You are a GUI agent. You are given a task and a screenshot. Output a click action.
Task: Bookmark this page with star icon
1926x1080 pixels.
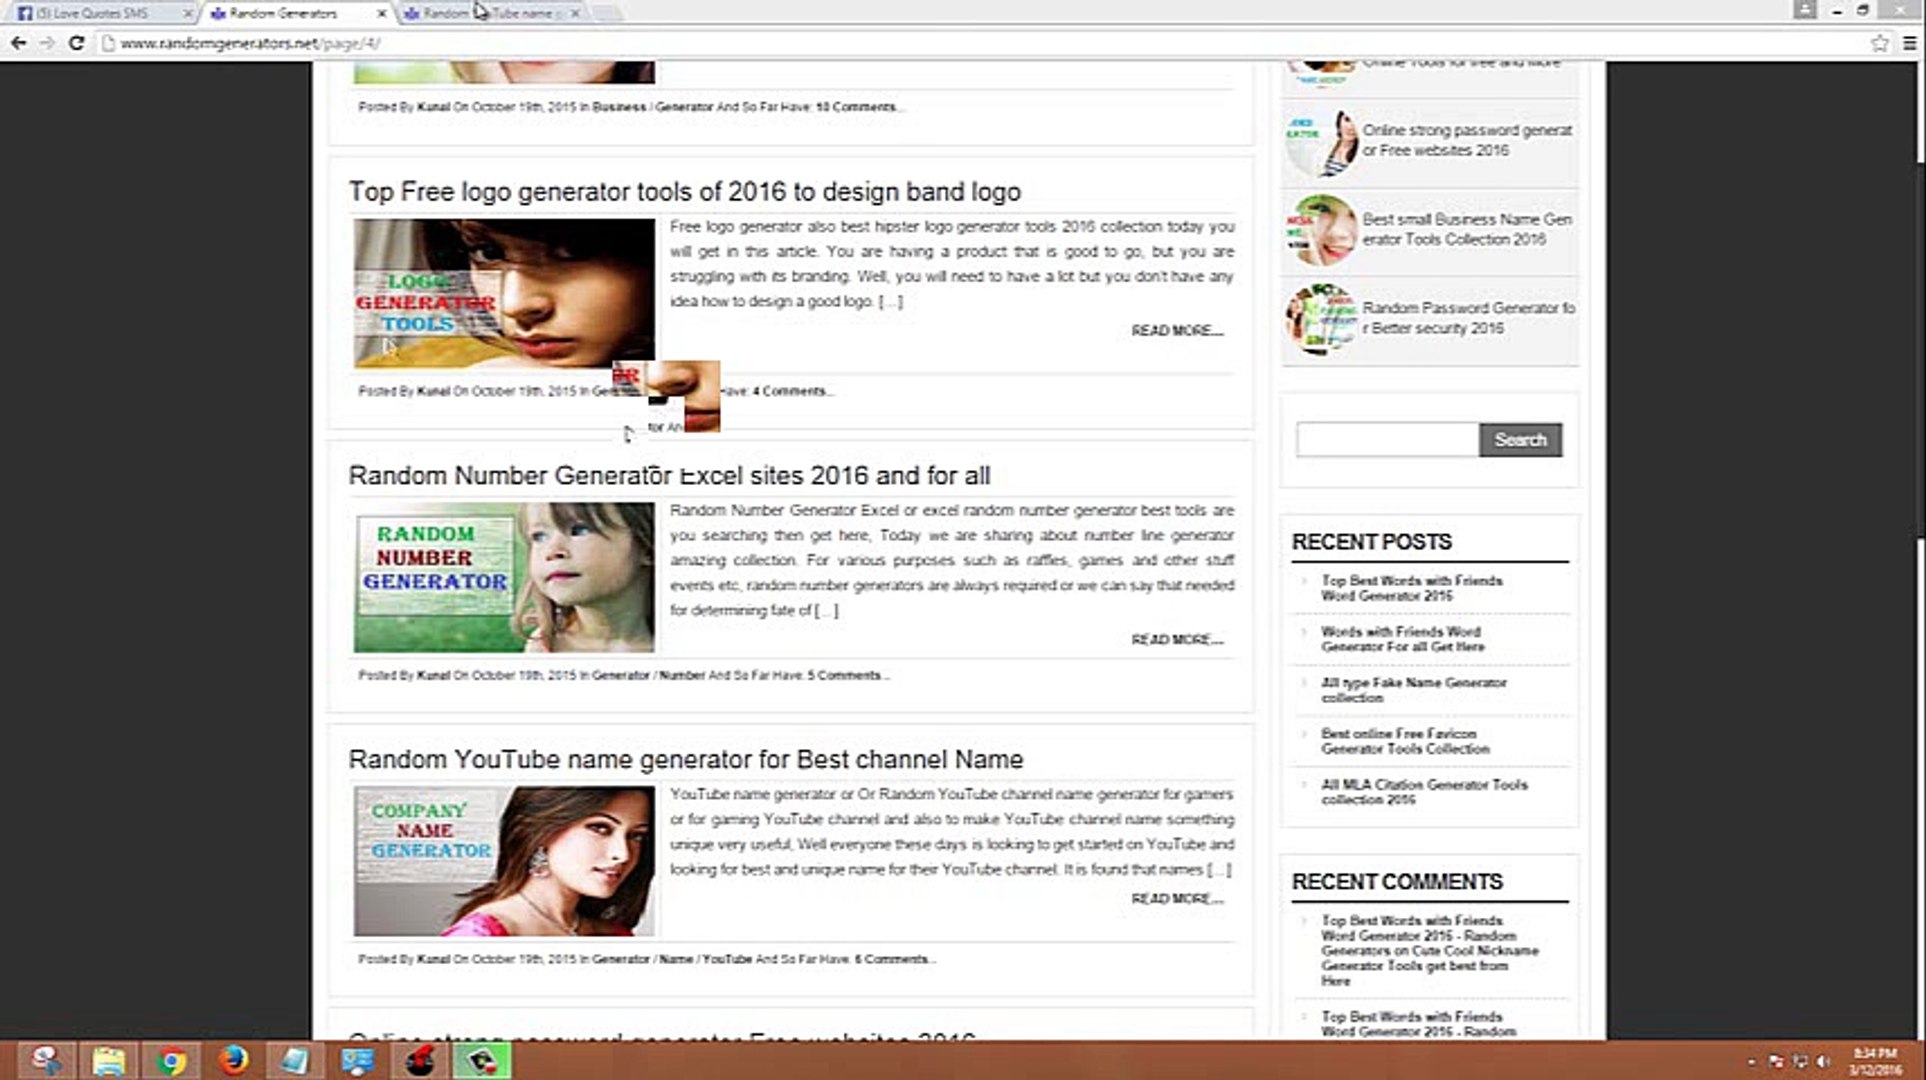pos(1880,43)
